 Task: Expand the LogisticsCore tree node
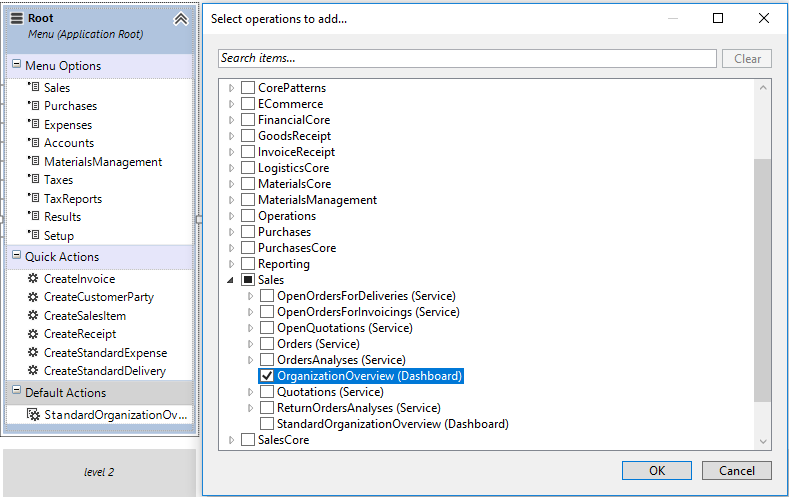tap(231, 168)
